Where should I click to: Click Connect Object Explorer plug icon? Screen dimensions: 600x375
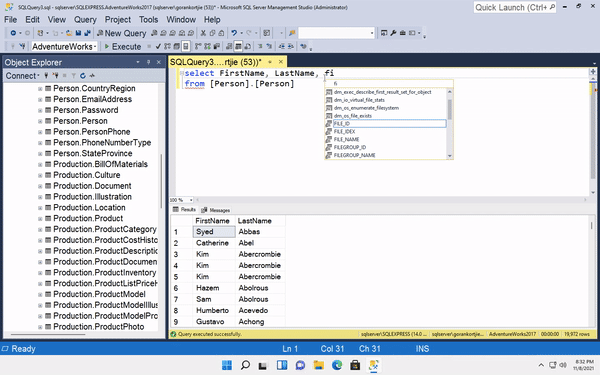coord(46,76)
